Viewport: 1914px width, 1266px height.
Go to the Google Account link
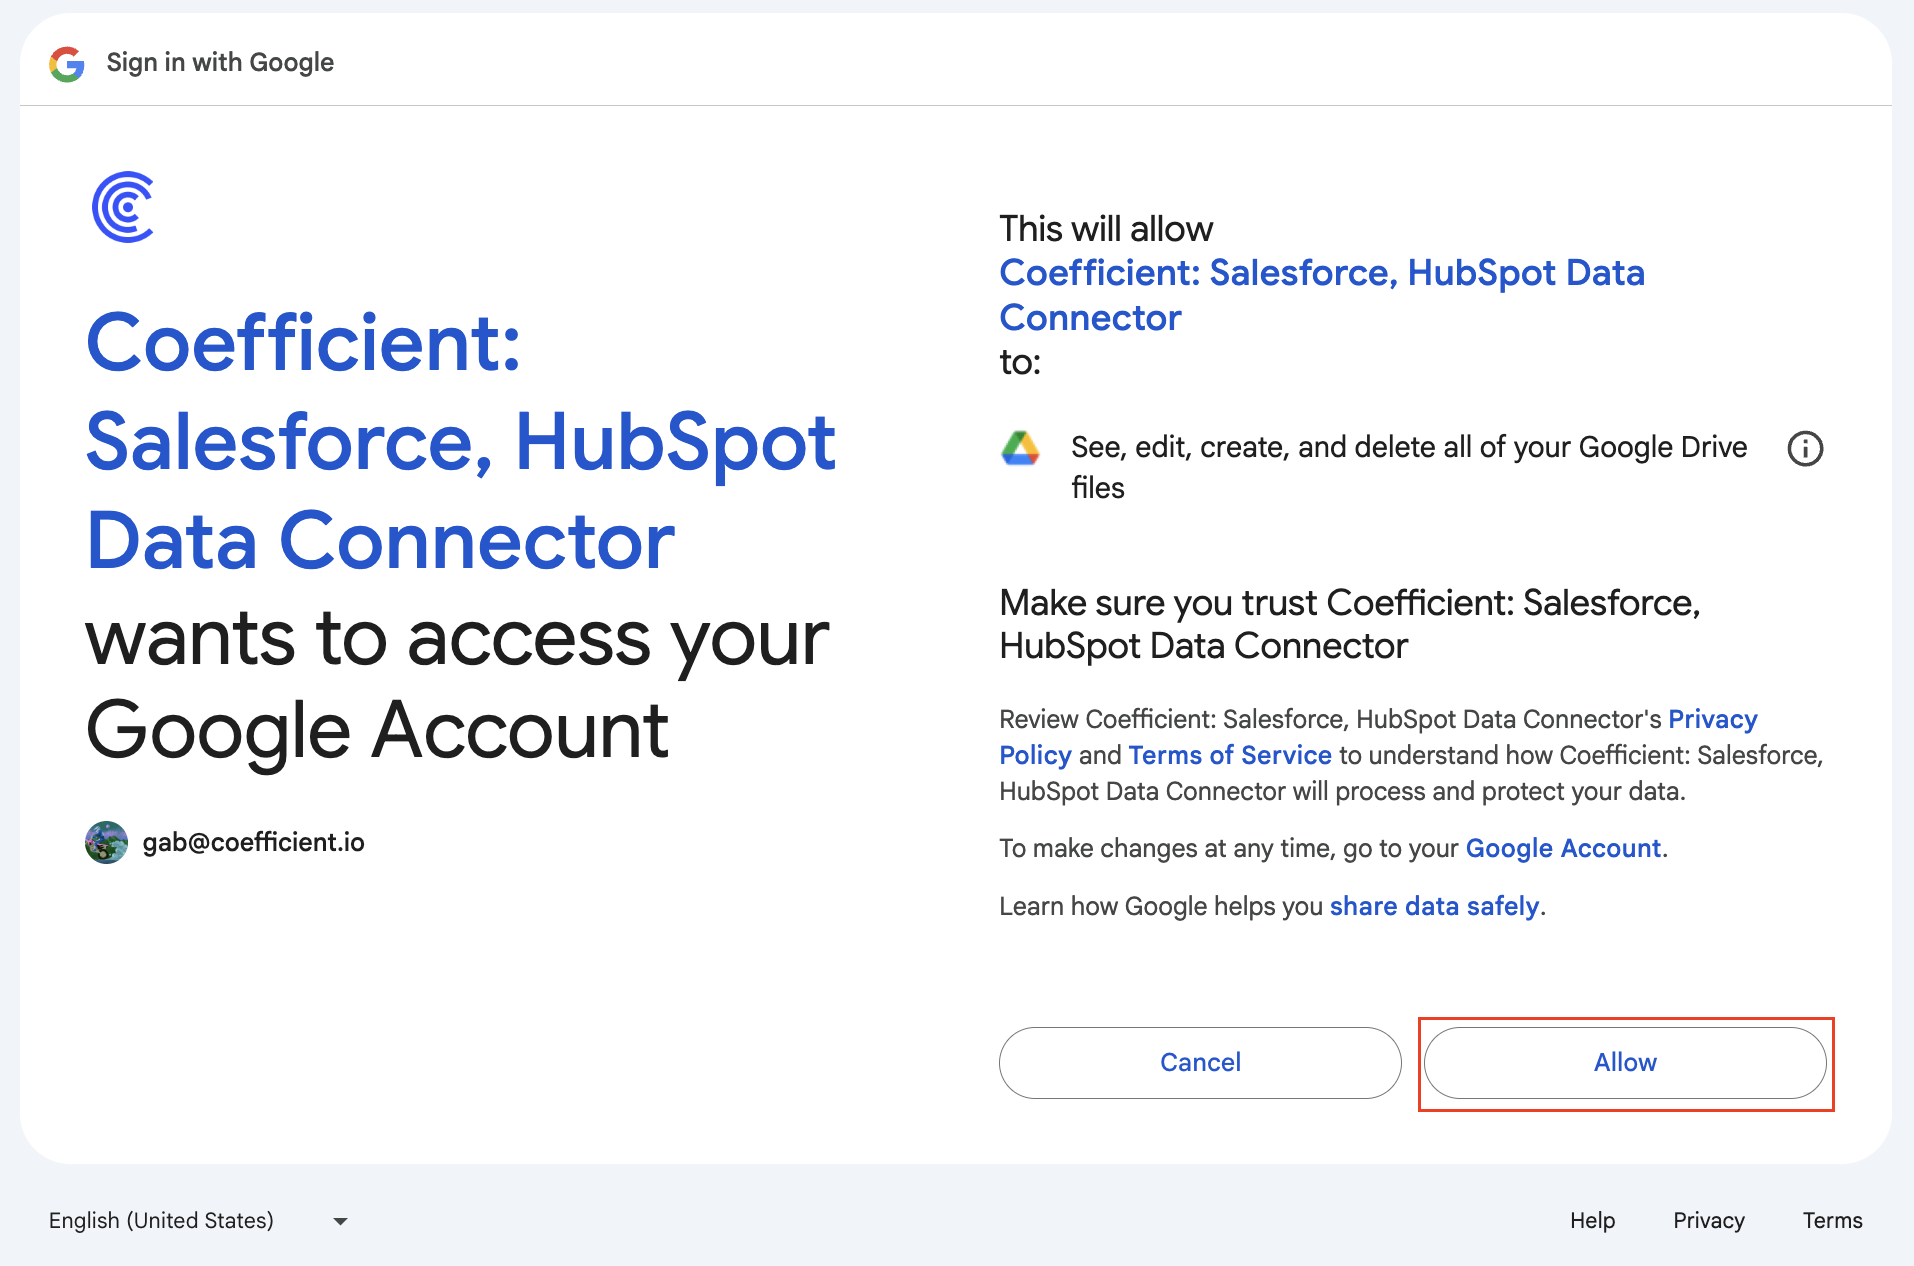pyautogui.click(x=1562, y=848)
